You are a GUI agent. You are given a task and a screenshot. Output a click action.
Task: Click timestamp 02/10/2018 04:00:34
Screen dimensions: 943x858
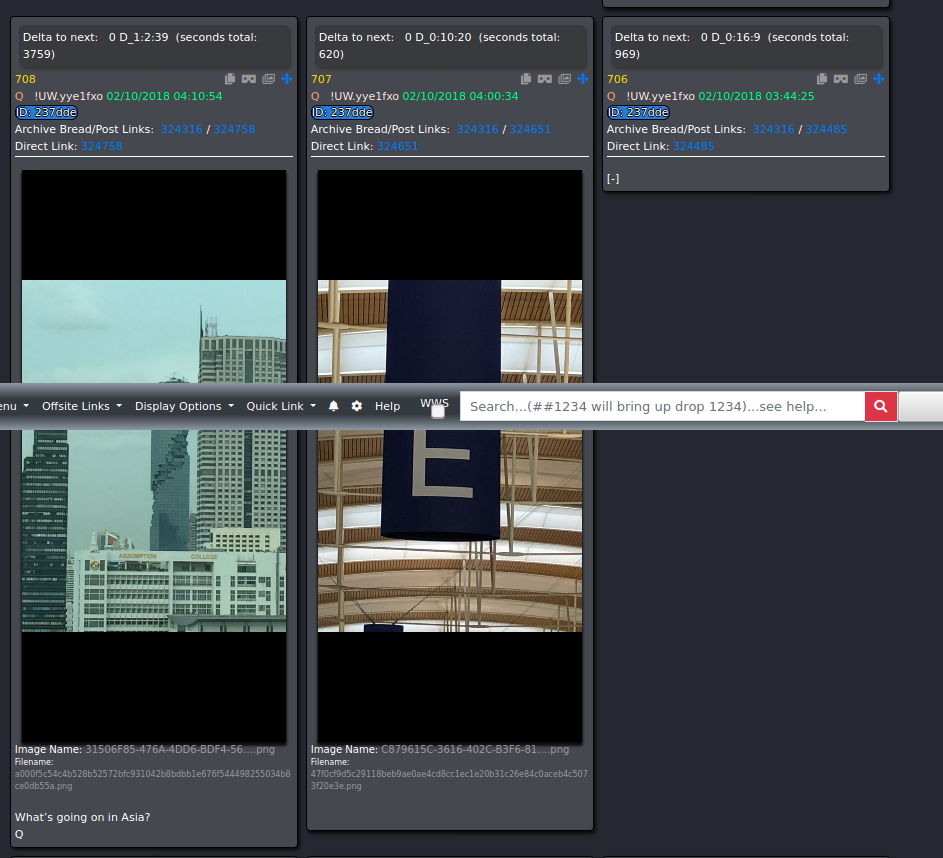click(x=460, y=96)
